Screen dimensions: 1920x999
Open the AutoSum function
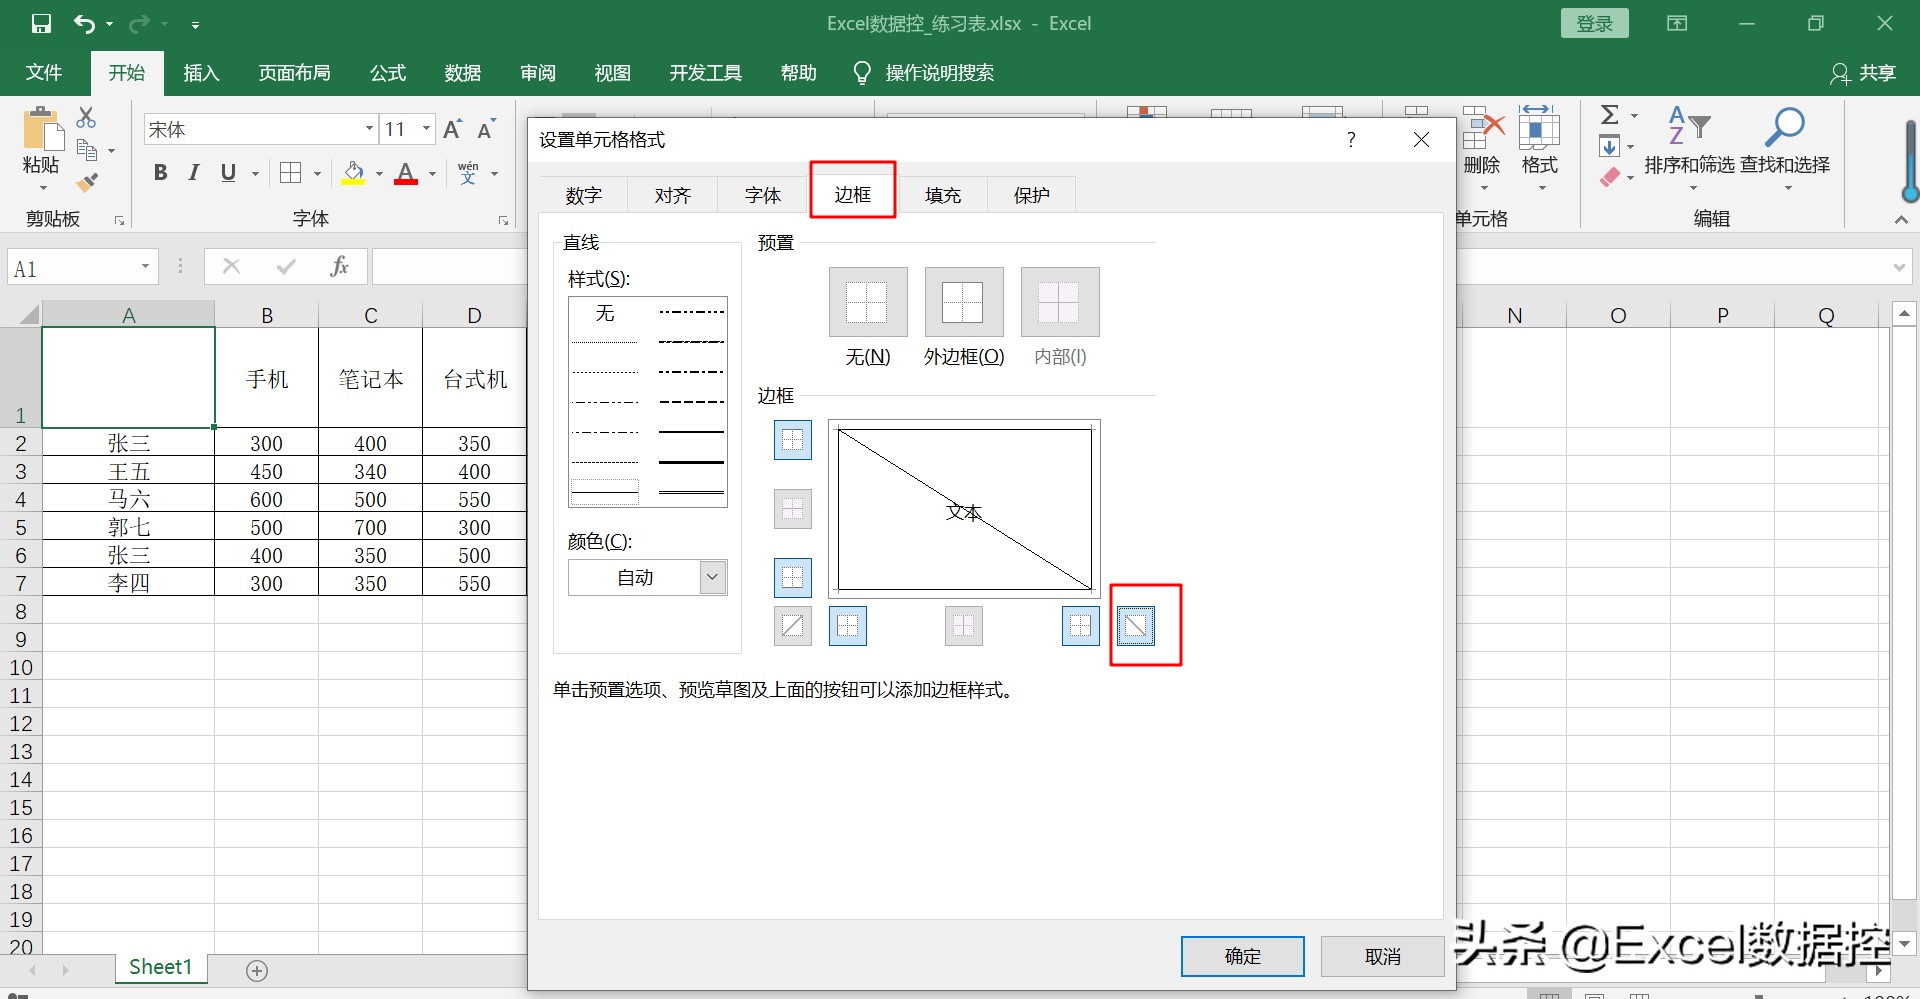1612,115
